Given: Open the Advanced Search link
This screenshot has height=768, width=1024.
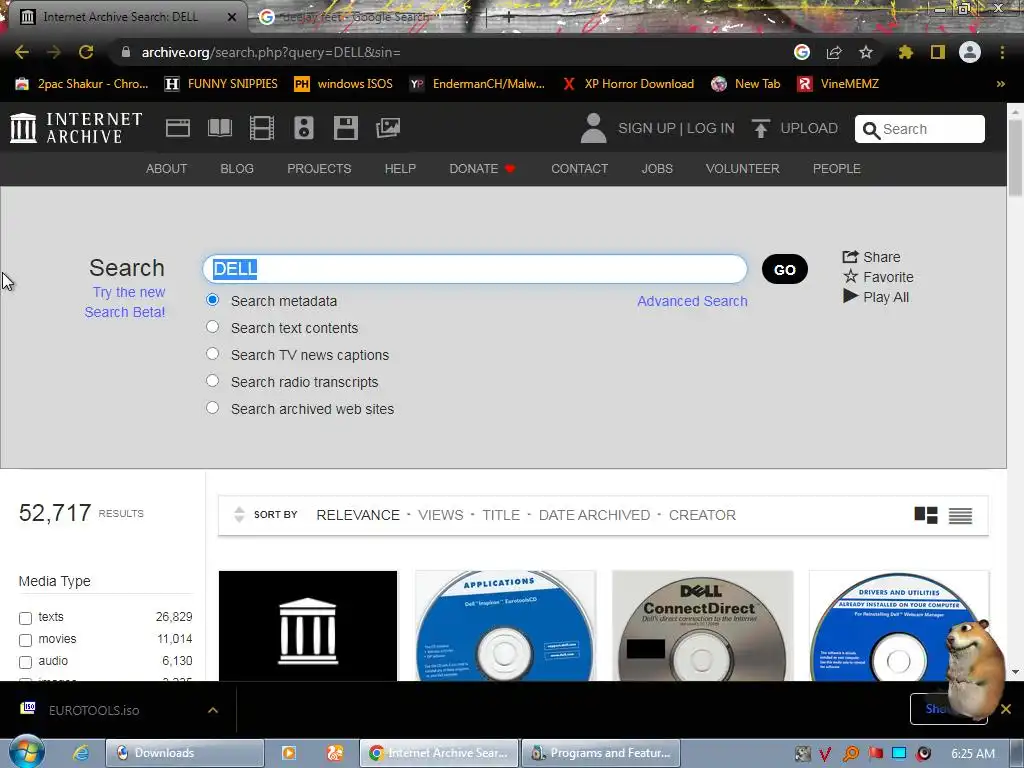Looking at the screenshot, I should coord(692,301).
